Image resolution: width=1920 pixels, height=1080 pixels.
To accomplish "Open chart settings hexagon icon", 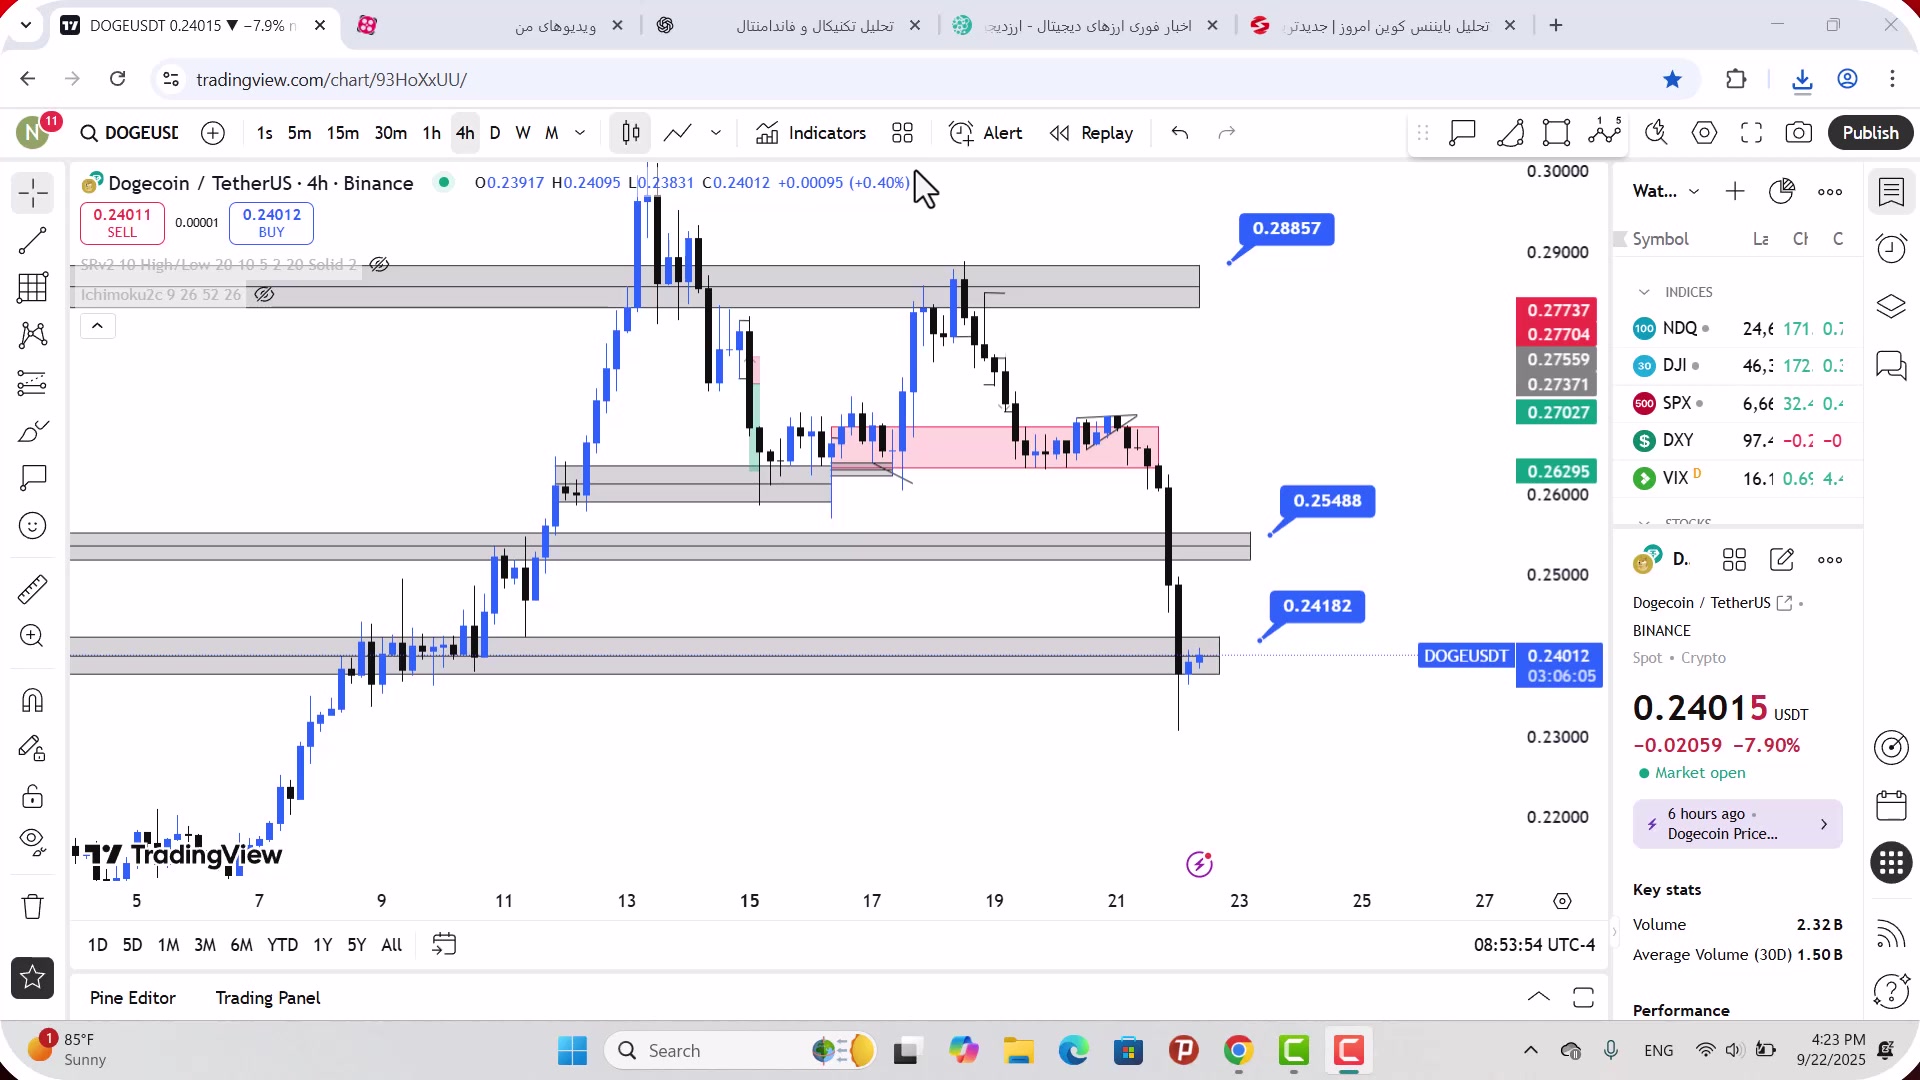I will (1704, 133).
